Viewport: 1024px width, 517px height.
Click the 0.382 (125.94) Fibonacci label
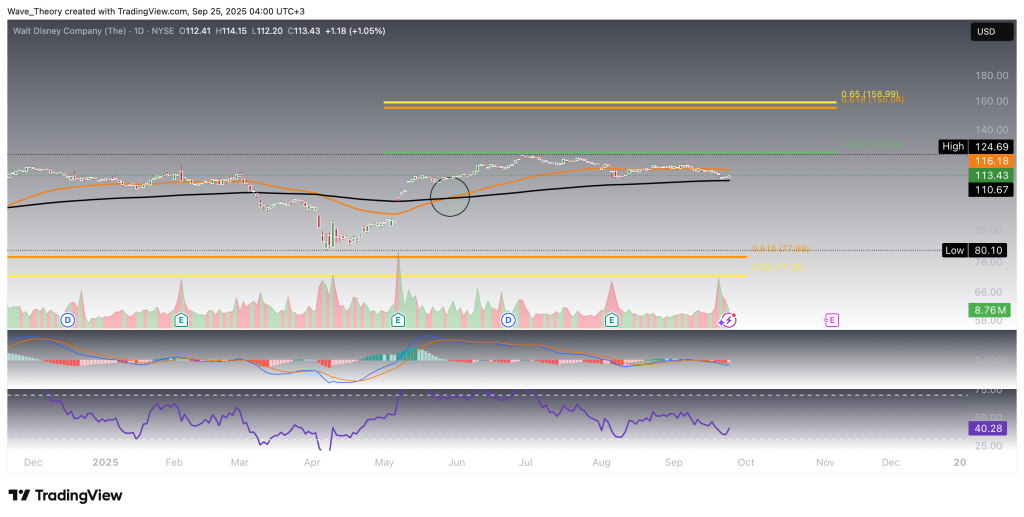point(871,144)
